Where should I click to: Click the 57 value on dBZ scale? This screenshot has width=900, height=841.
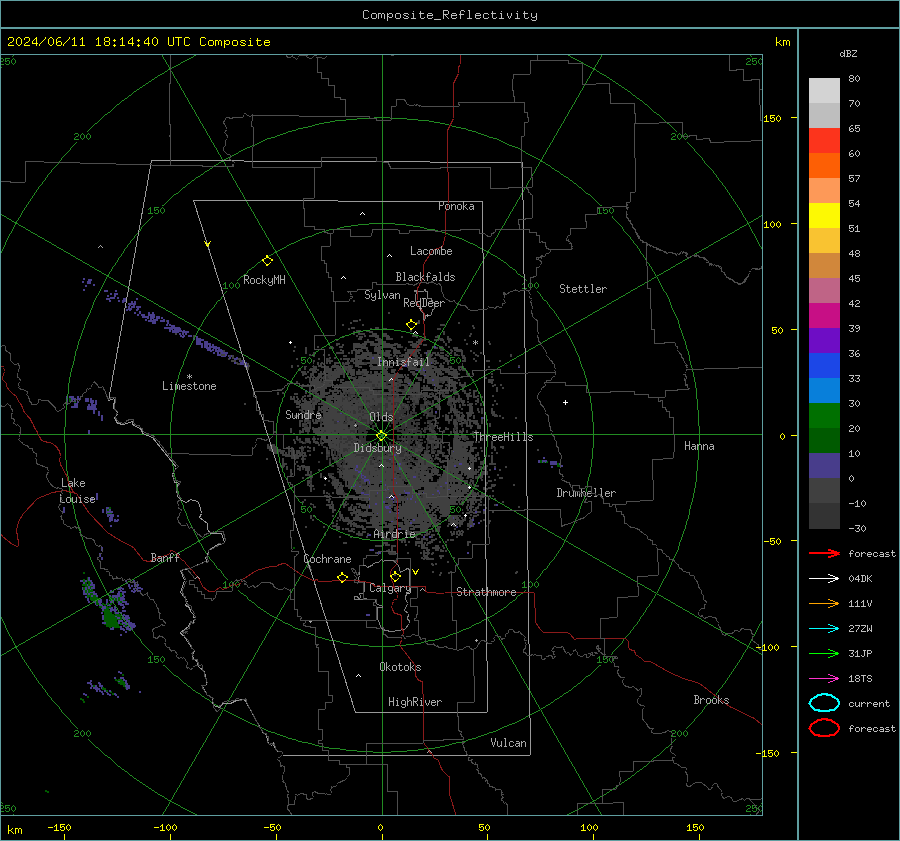pyautogui.click(x=854, y=179)
